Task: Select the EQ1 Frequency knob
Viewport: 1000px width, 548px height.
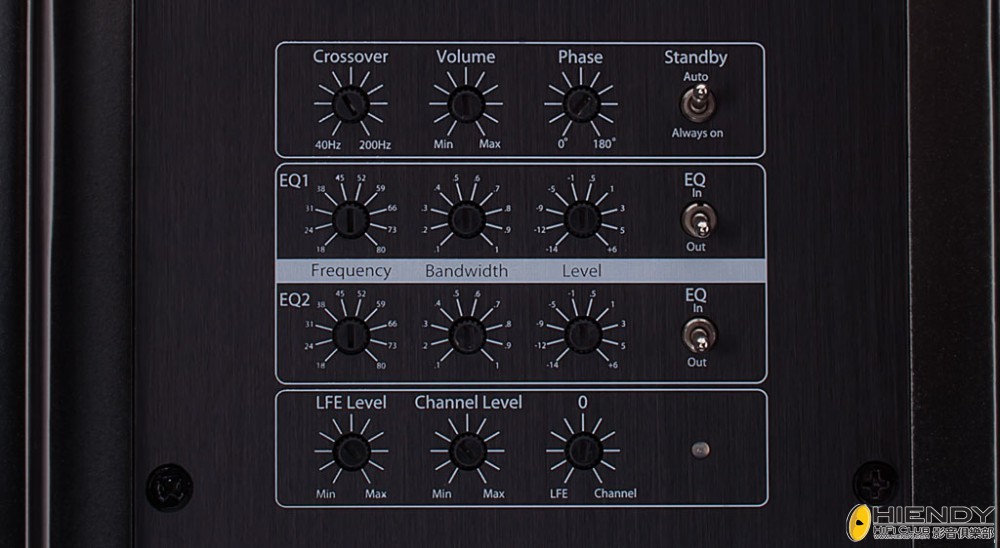Action: [x=350, y=219]
